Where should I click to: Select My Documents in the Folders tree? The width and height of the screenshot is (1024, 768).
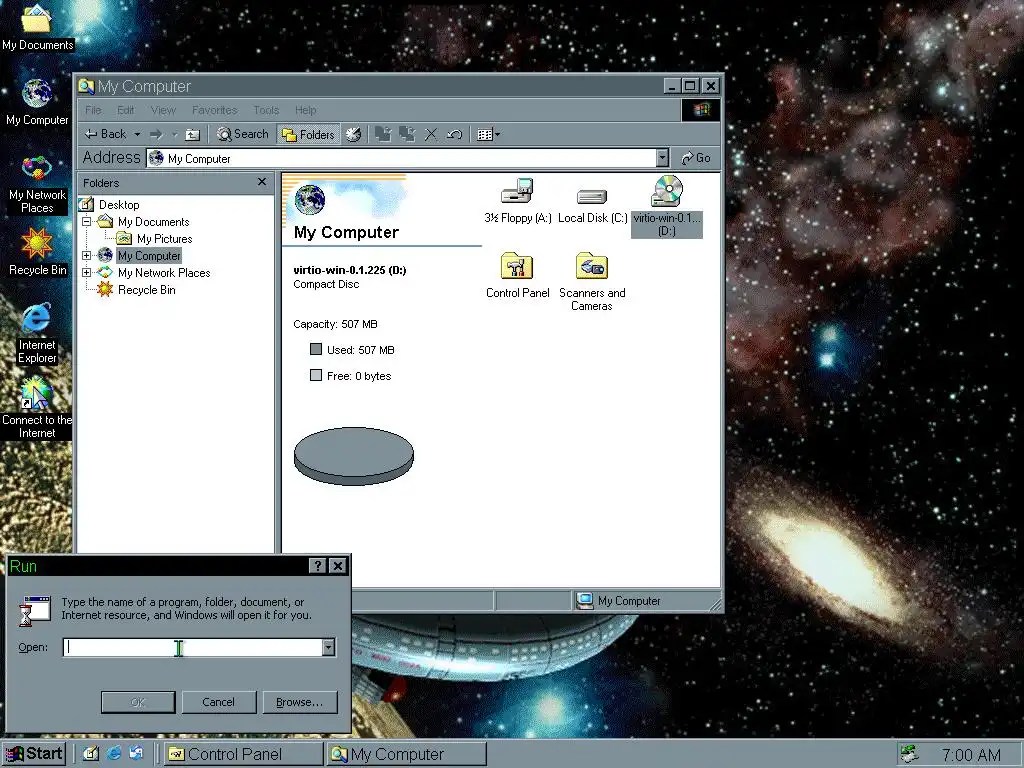[153, 222]
